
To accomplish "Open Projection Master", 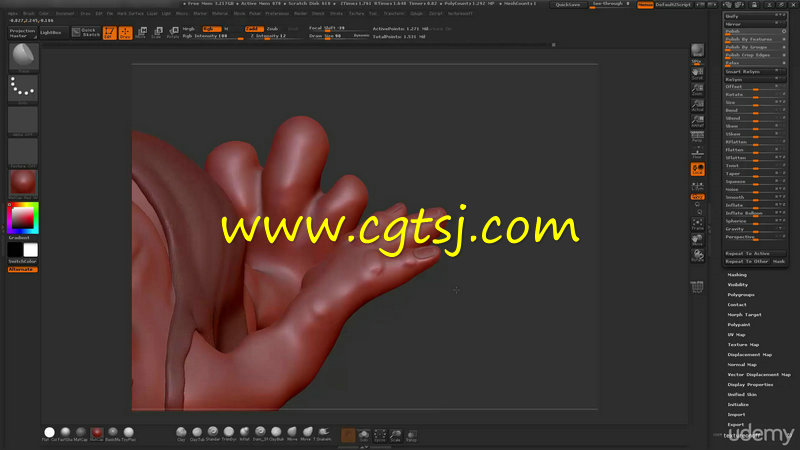I will point(22,33).
